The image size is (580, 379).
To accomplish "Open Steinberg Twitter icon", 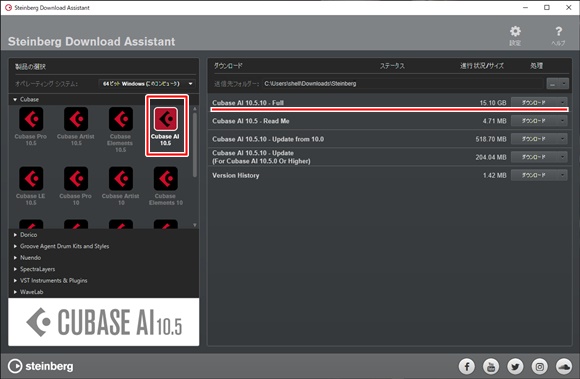I will [x=515, y=366].
